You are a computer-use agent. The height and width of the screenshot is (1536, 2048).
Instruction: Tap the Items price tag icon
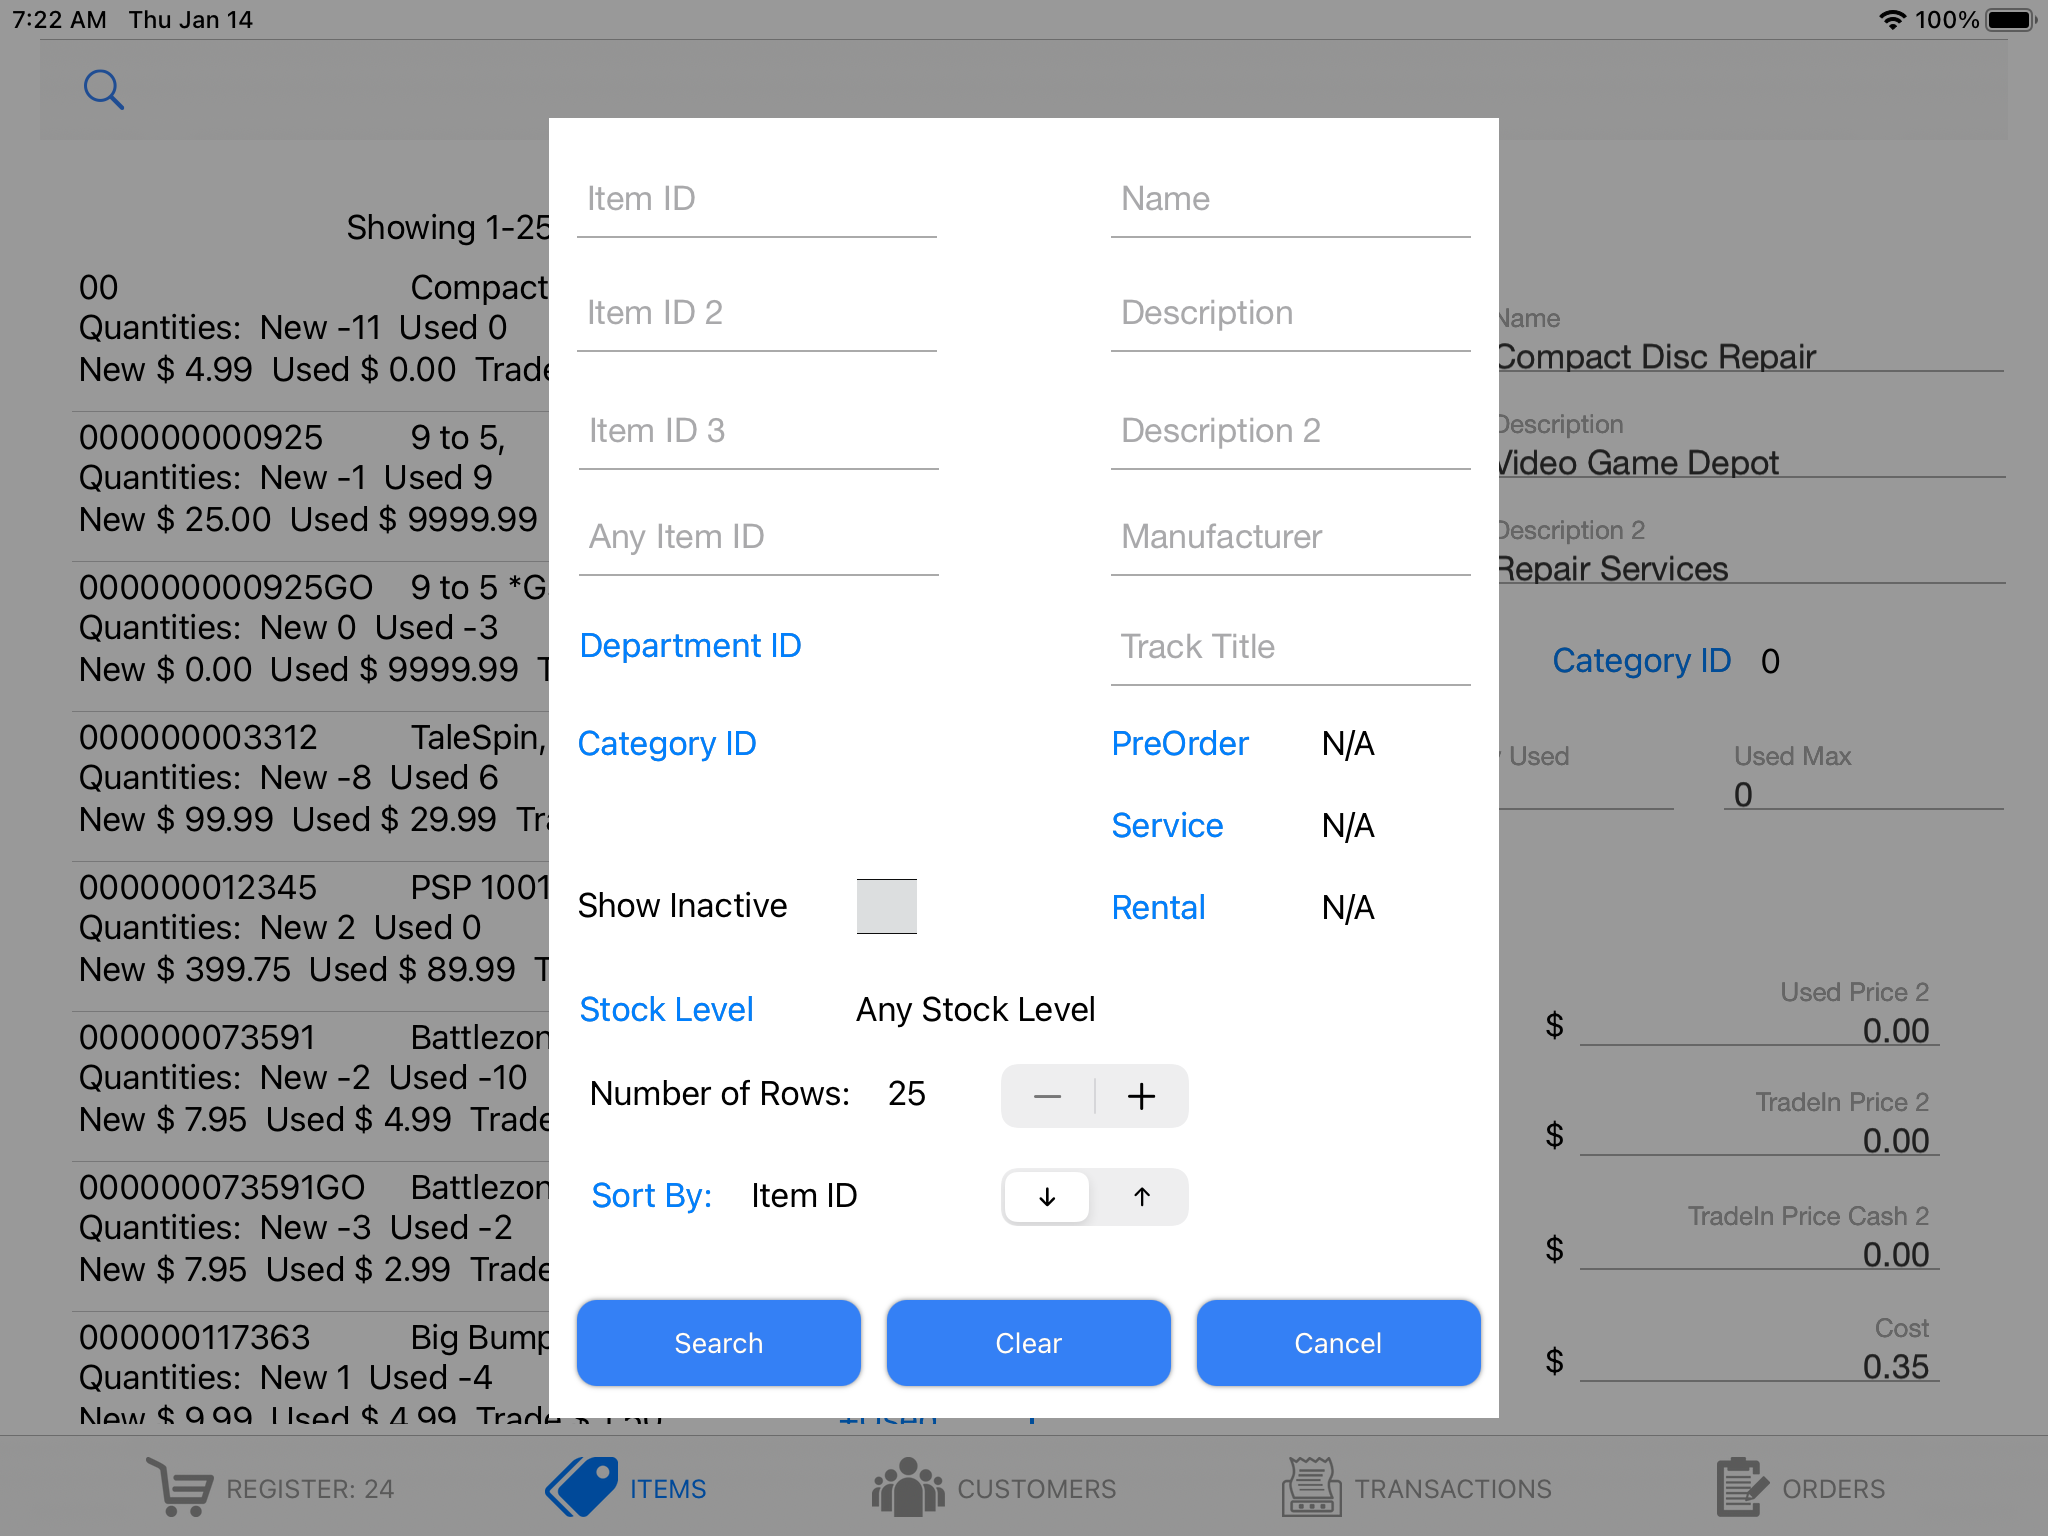tap(582, 1486)
